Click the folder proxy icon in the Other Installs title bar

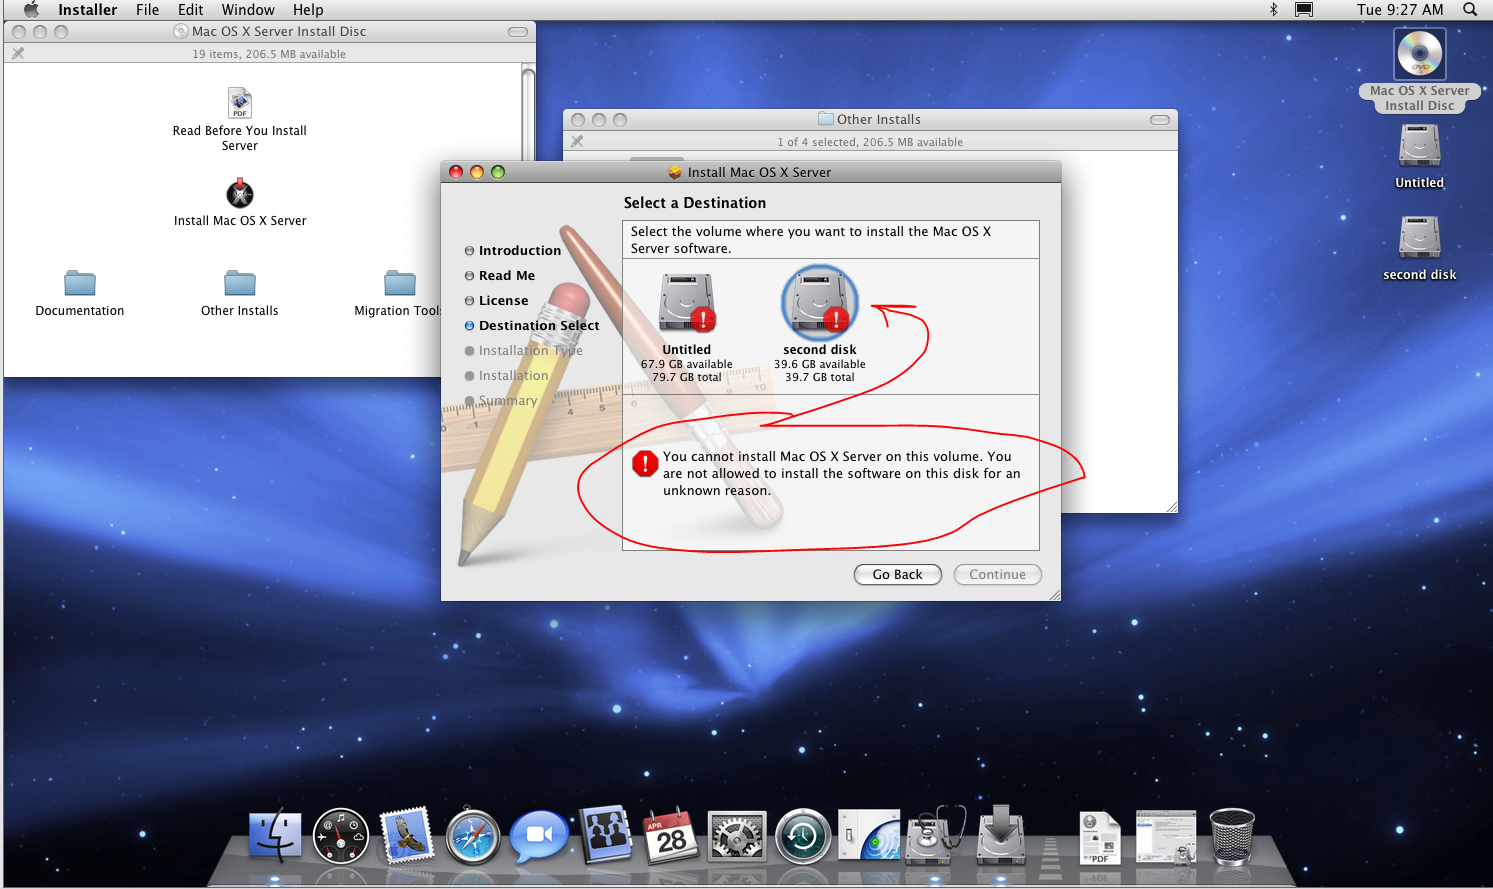coord(826,119)
